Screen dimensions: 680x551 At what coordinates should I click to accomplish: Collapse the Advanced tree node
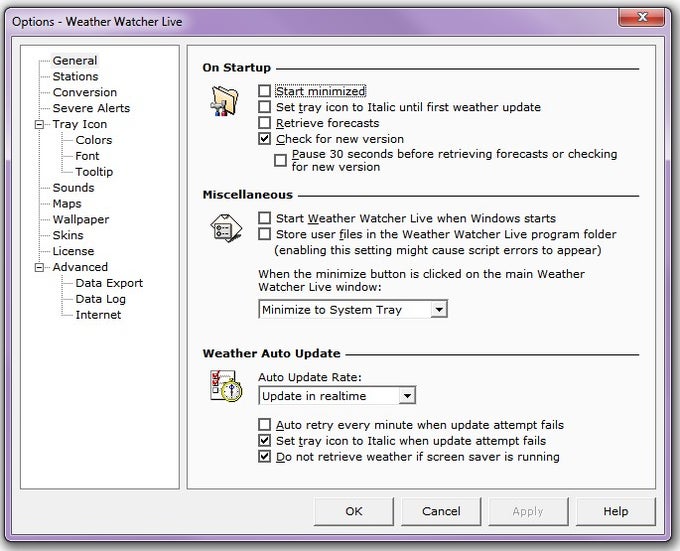pyautogui.click(x=39, y=267)
